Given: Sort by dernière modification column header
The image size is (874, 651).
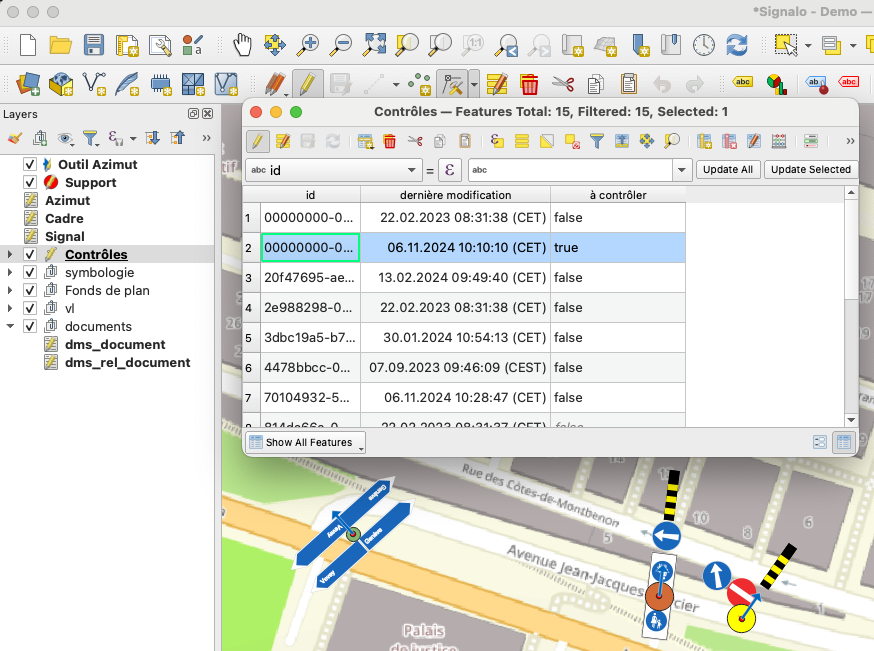Looking at the screenshot, I should [455, 195].
